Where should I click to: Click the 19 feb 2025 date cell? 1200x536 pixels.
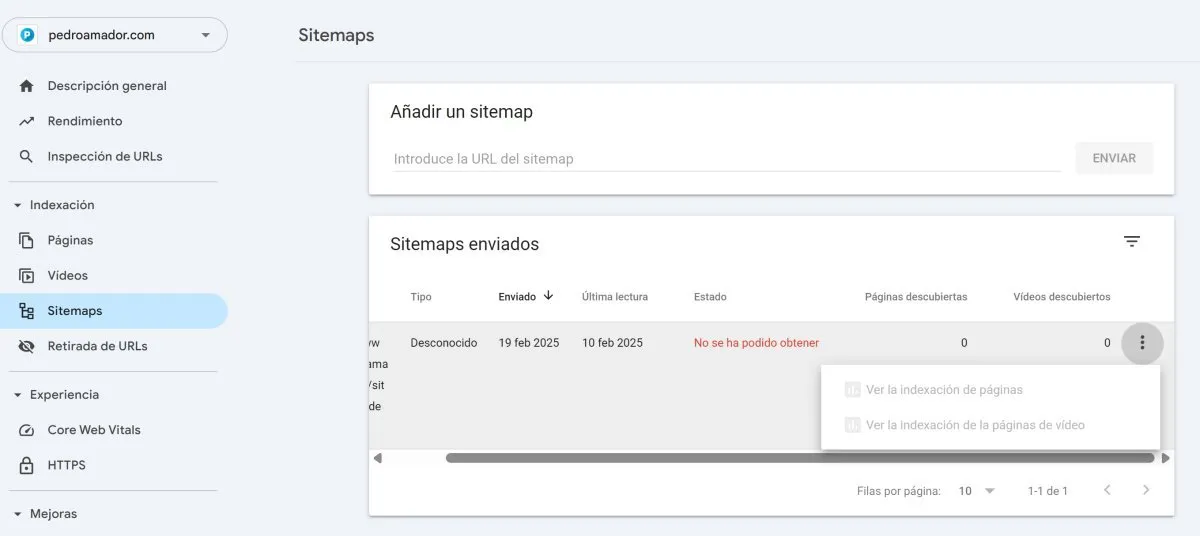529,343
